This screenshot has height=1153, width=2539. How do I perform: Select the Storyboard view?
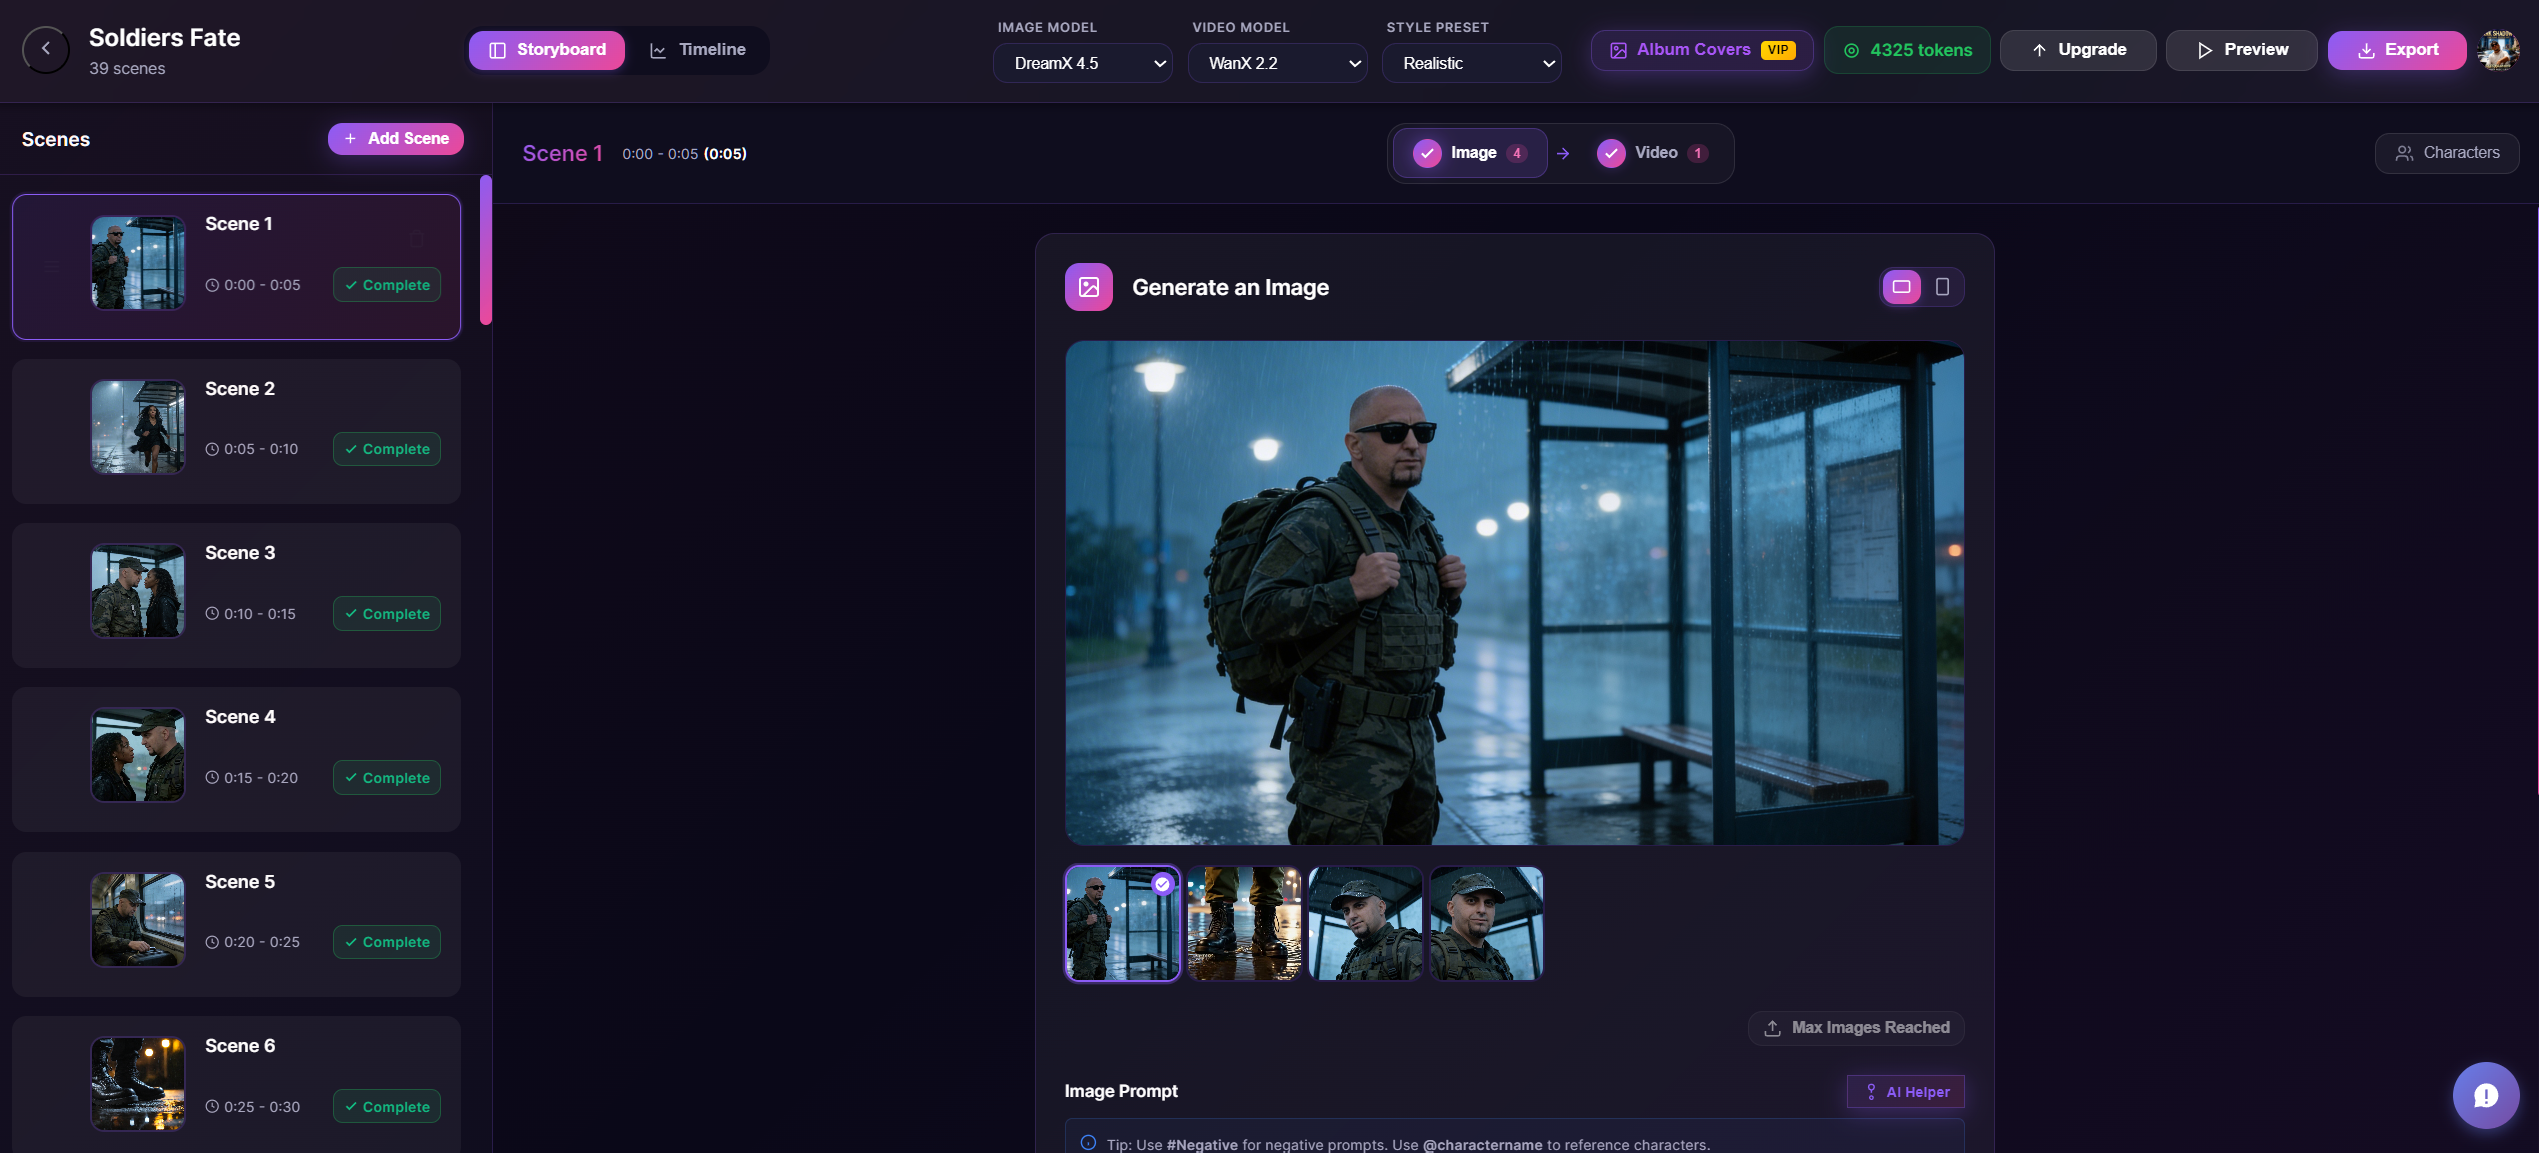[547, 49]
